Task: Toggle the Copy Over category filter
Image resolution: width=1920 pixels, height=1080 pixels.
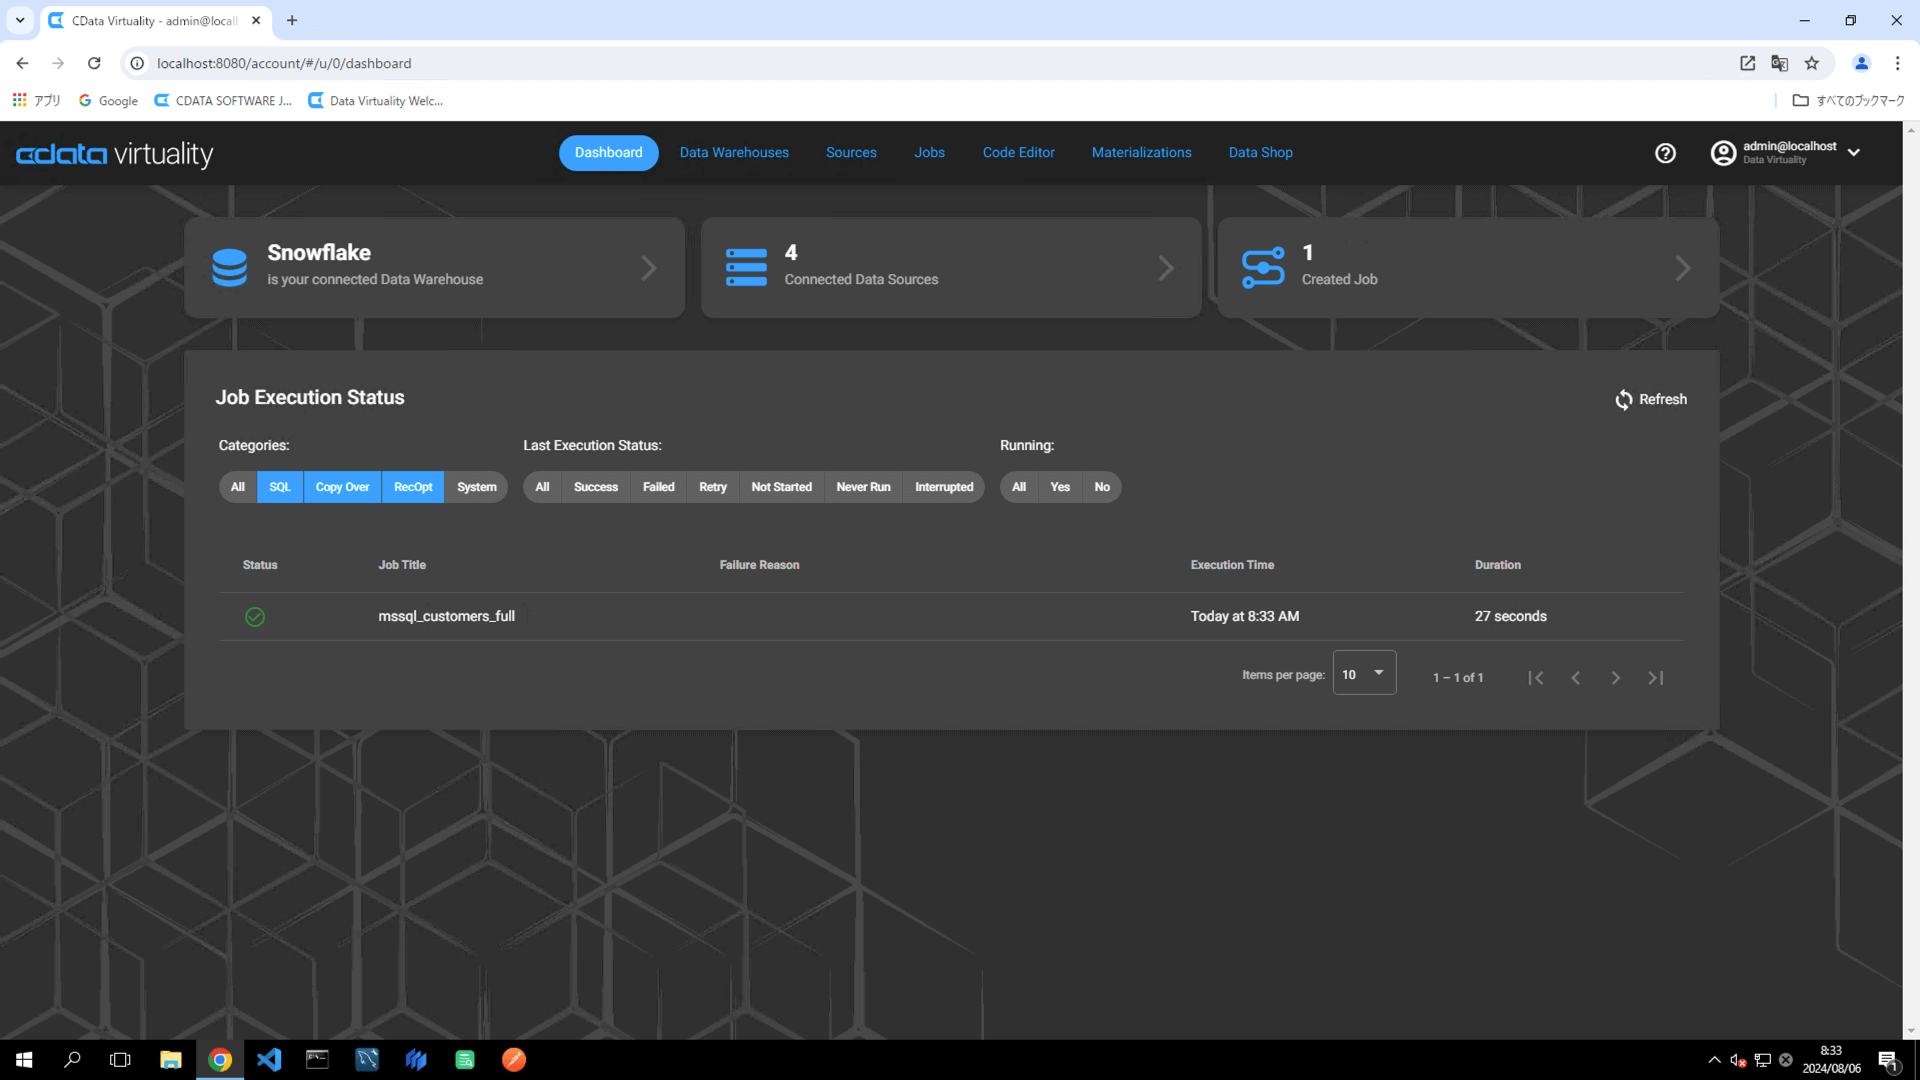Action: click(x=342, y=487)
